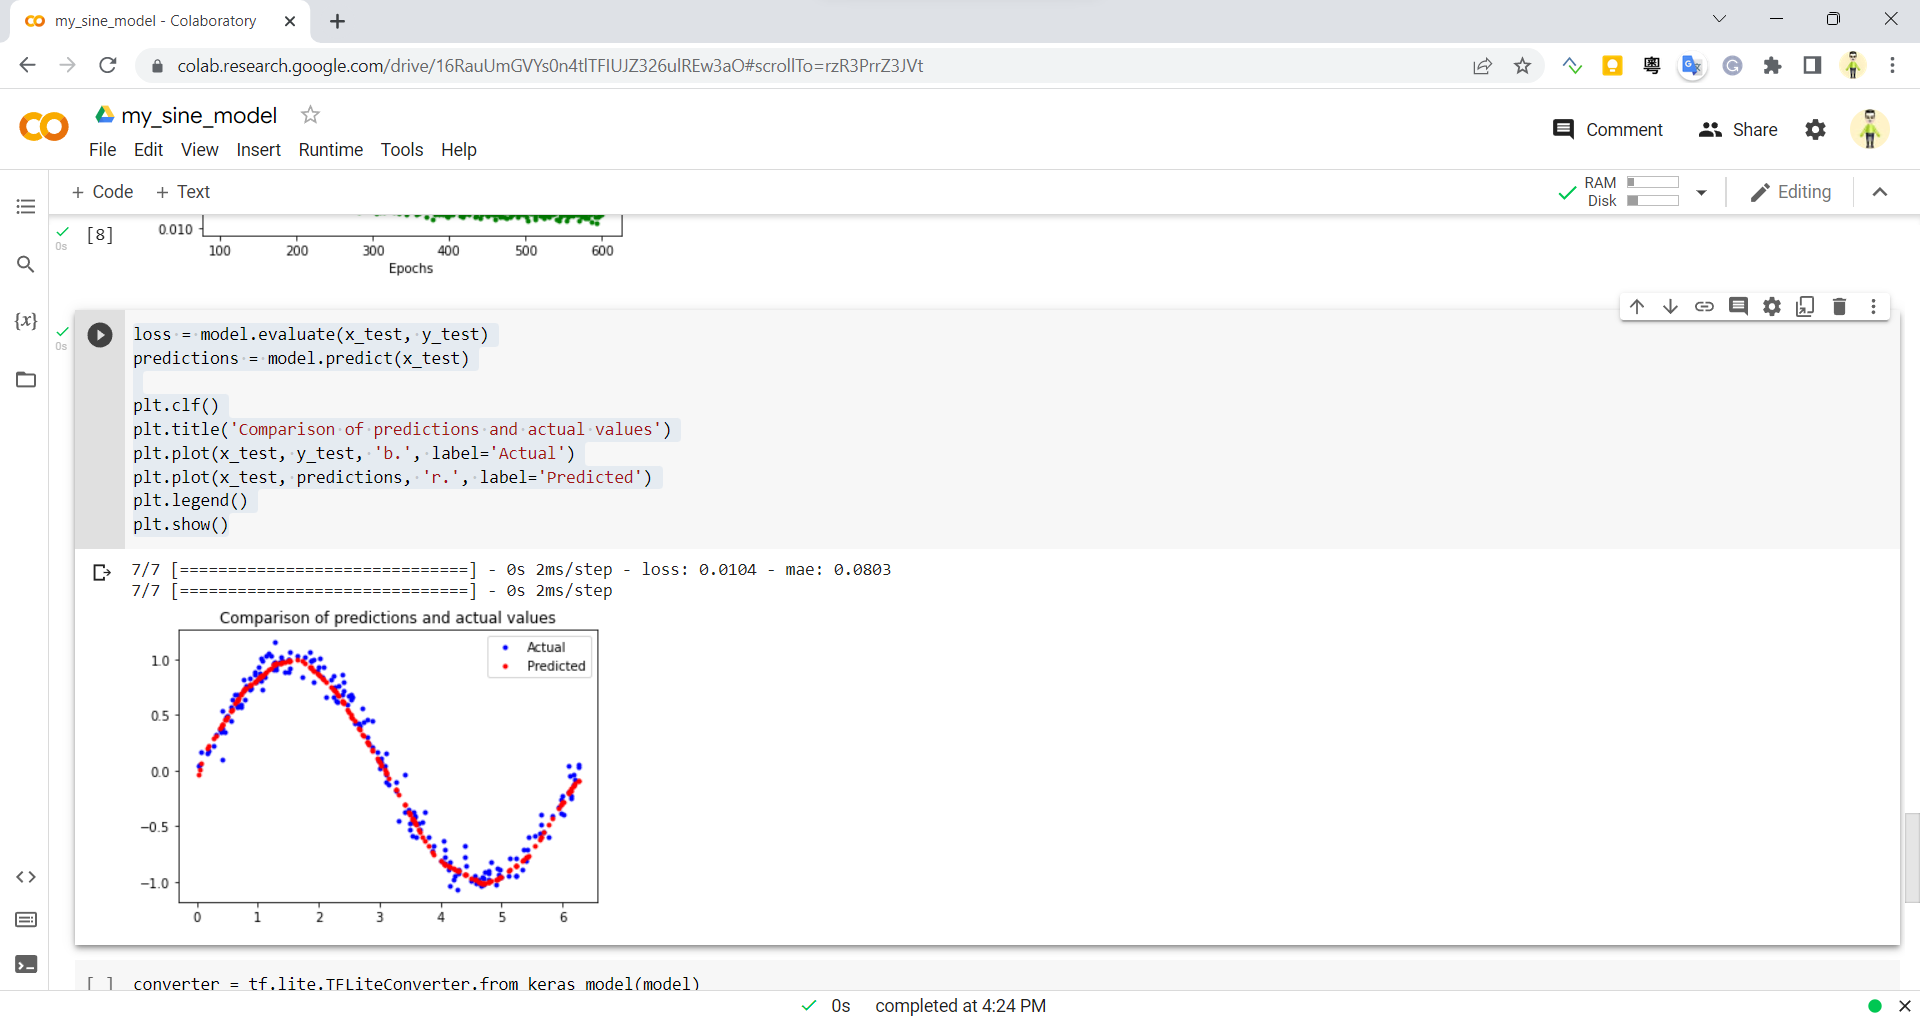Open the table of contents sidebar icon
The width and height of the screenshot is (1920, 1020).
tap(26, 207)
